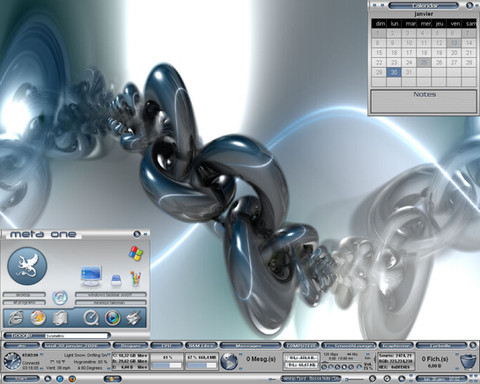Image resolution: width=480 pixels, height=384 pixels.
Task: Click the '0 Fich.(s)' recycle bin counter
Action: point(435,359)
